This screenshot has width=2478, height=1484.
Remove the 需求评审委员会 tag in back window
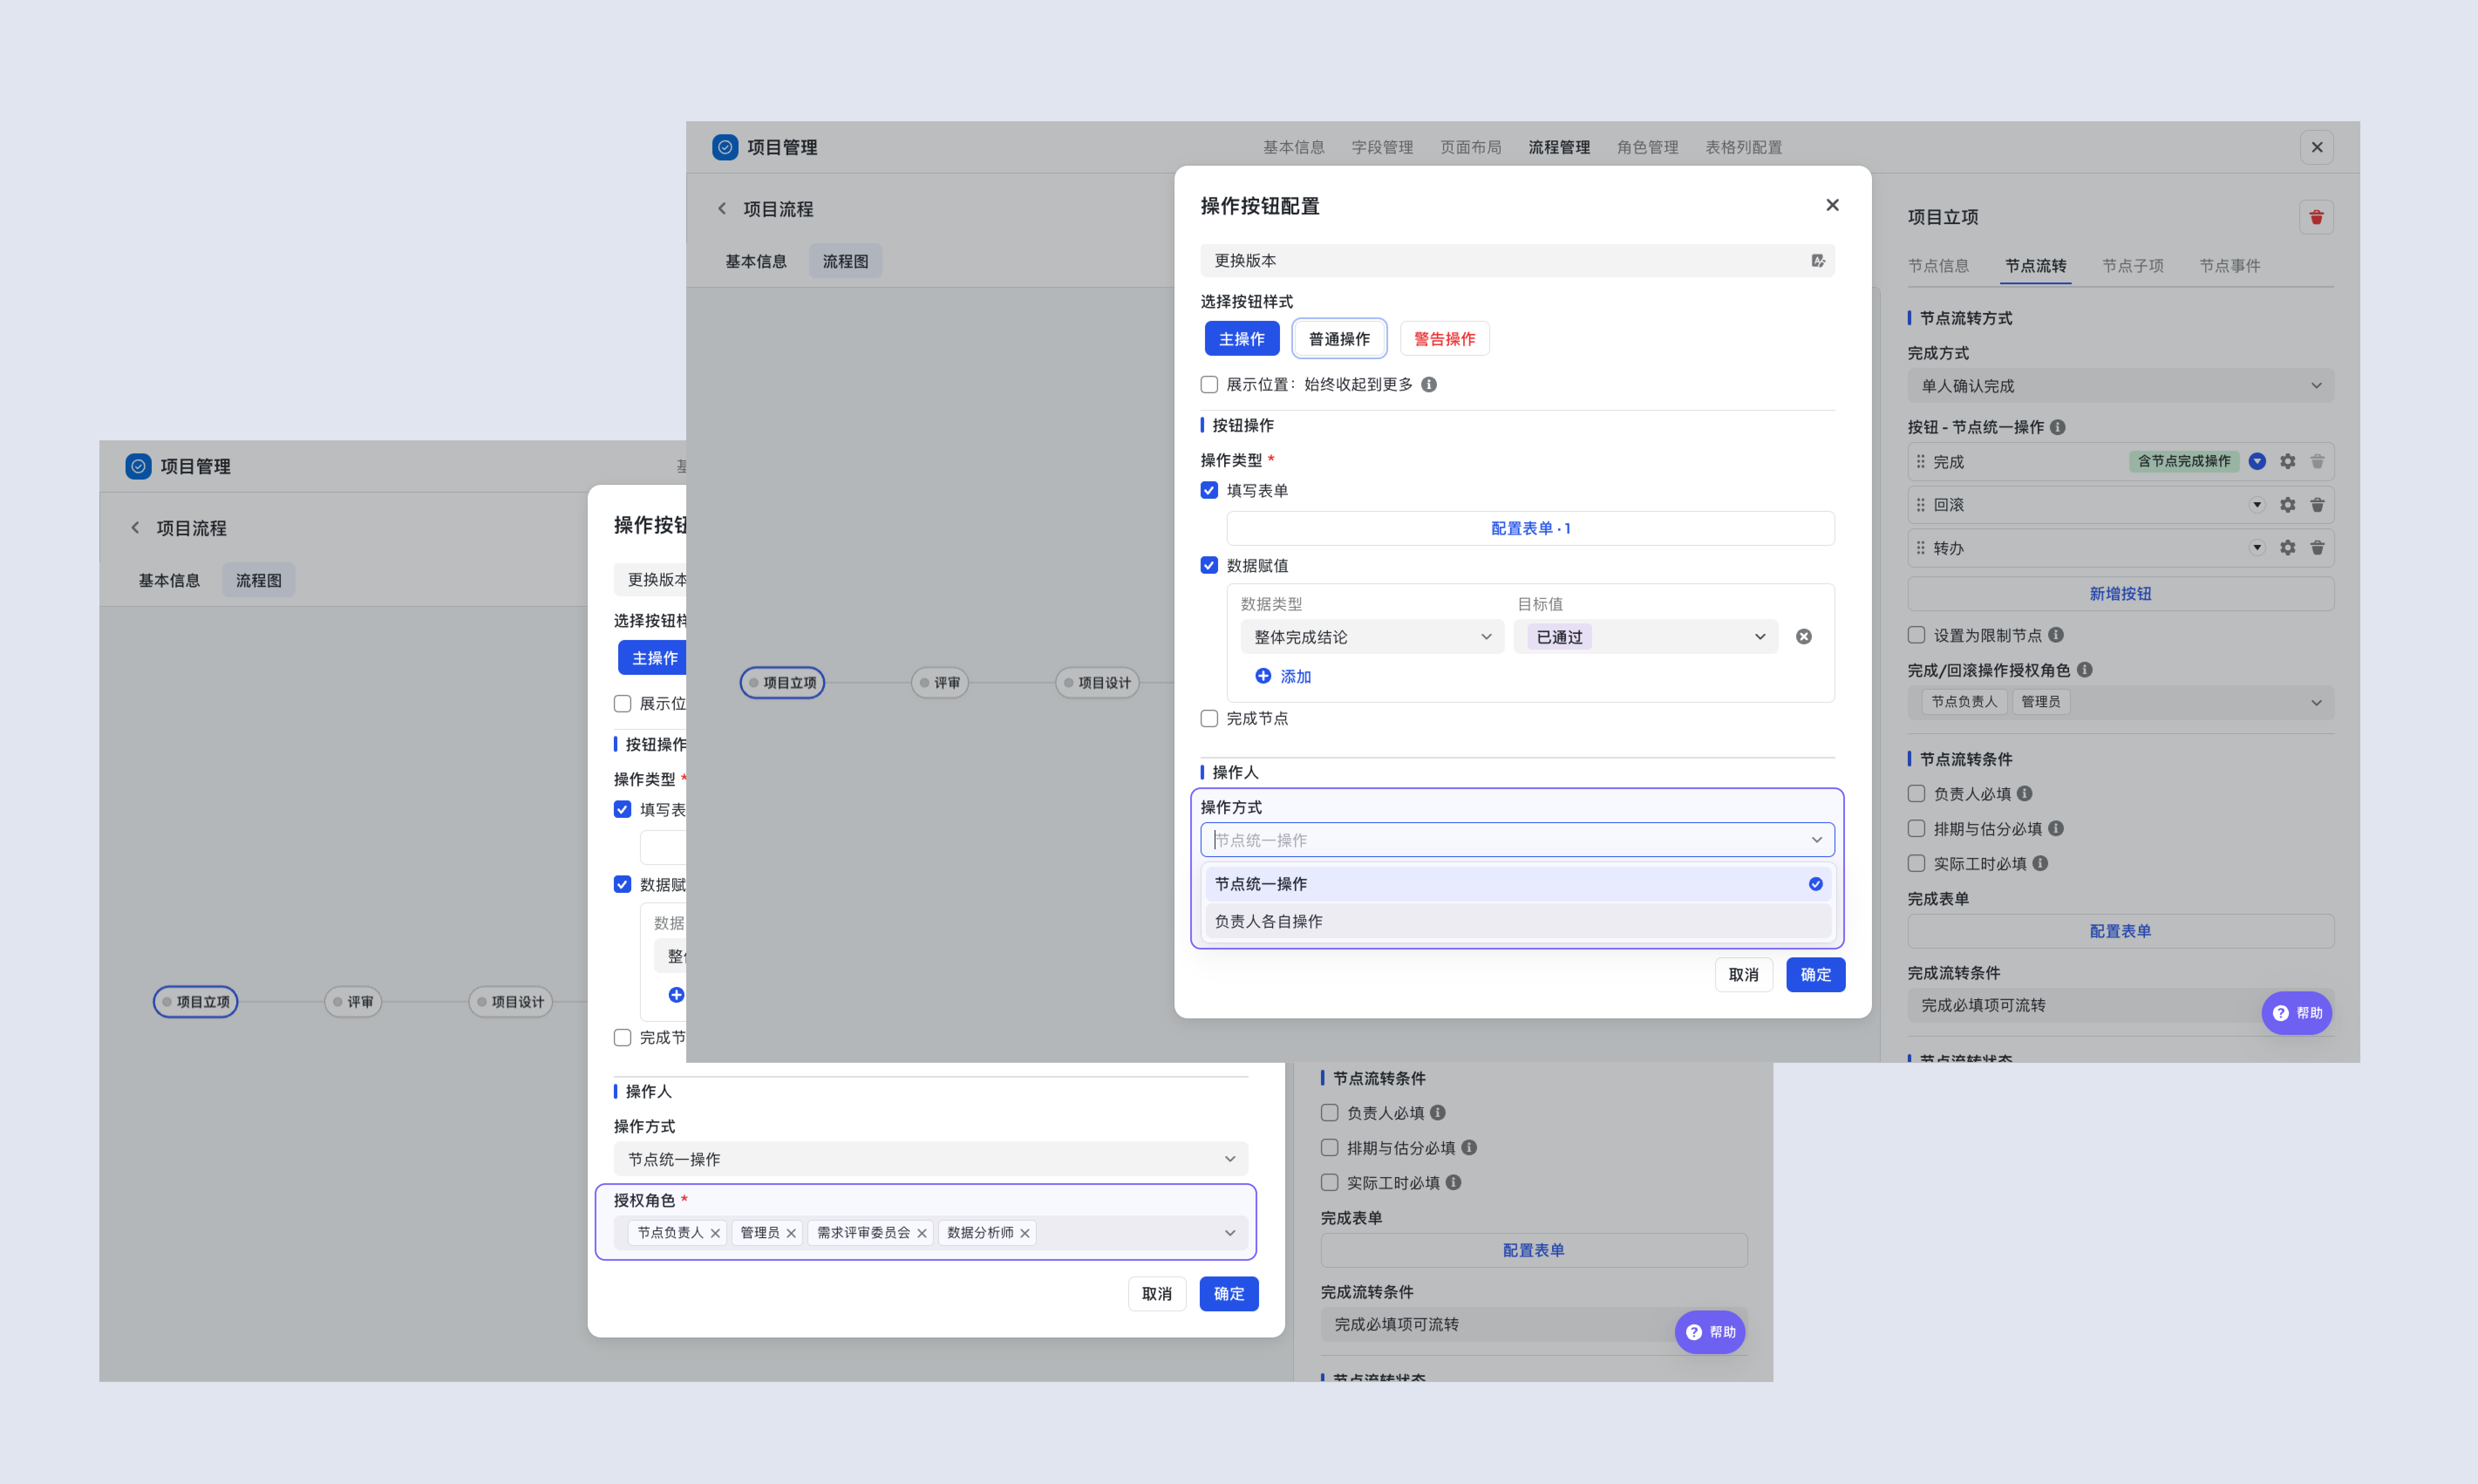click(922, 1233)
